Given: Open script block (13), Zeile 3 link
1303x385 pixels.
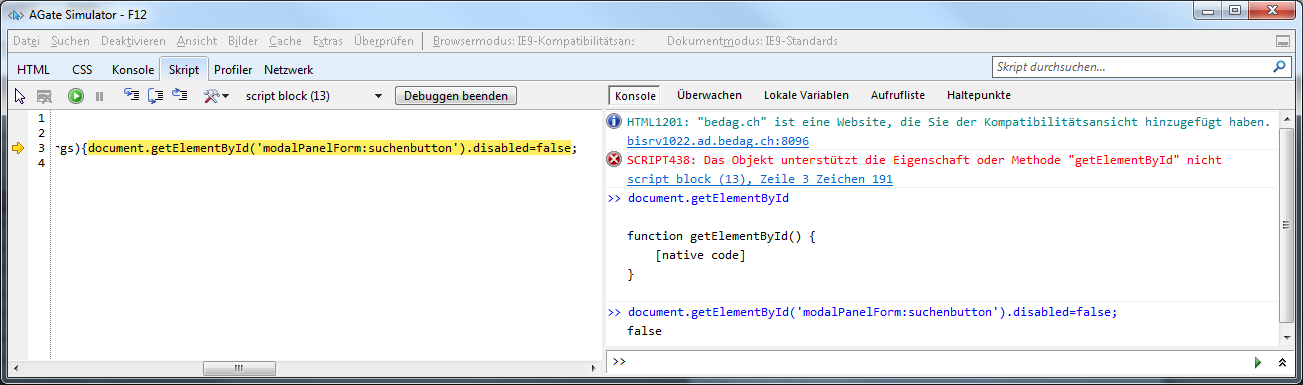Looking at the screenshot, I should pyautogui.click(x=760, y=179).
